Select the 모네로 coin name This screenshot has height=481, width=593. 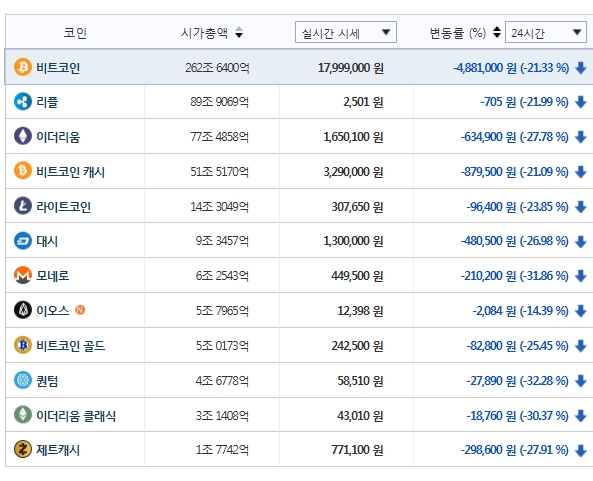[x=53, y=276]
